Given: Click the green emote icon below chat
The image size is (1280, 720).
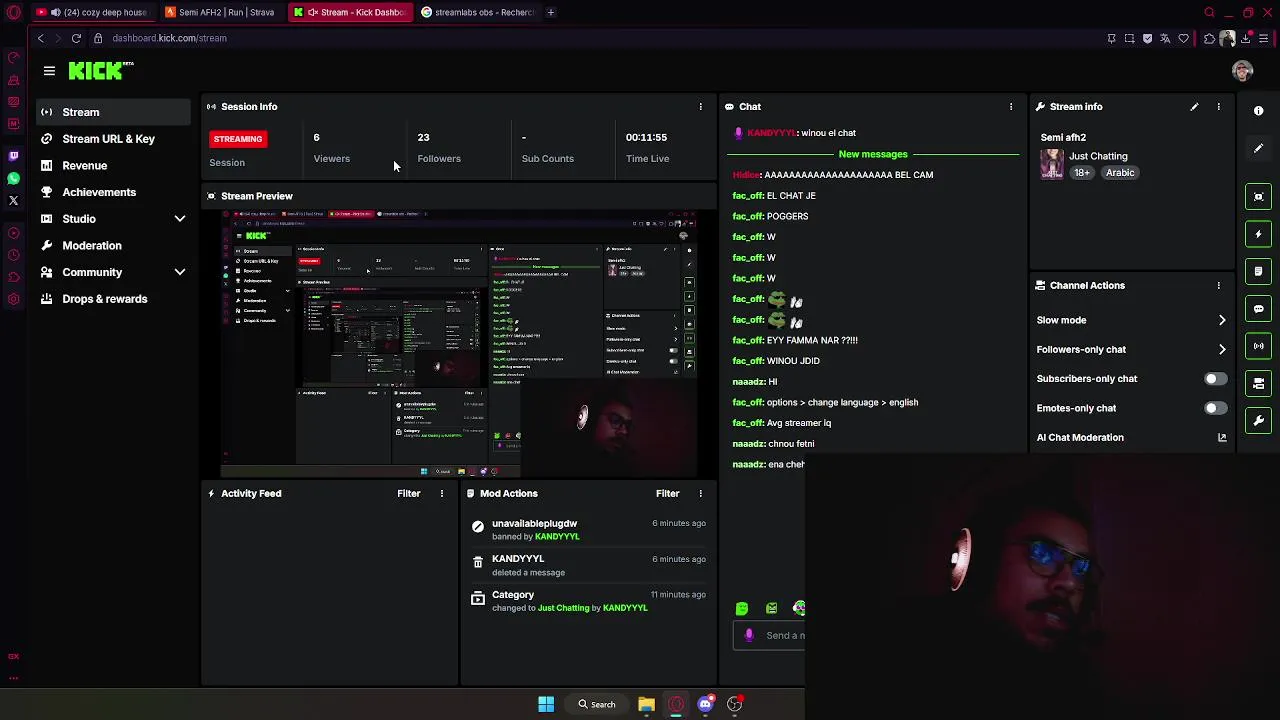Looking at the screenshot, I should coord(741,608).
